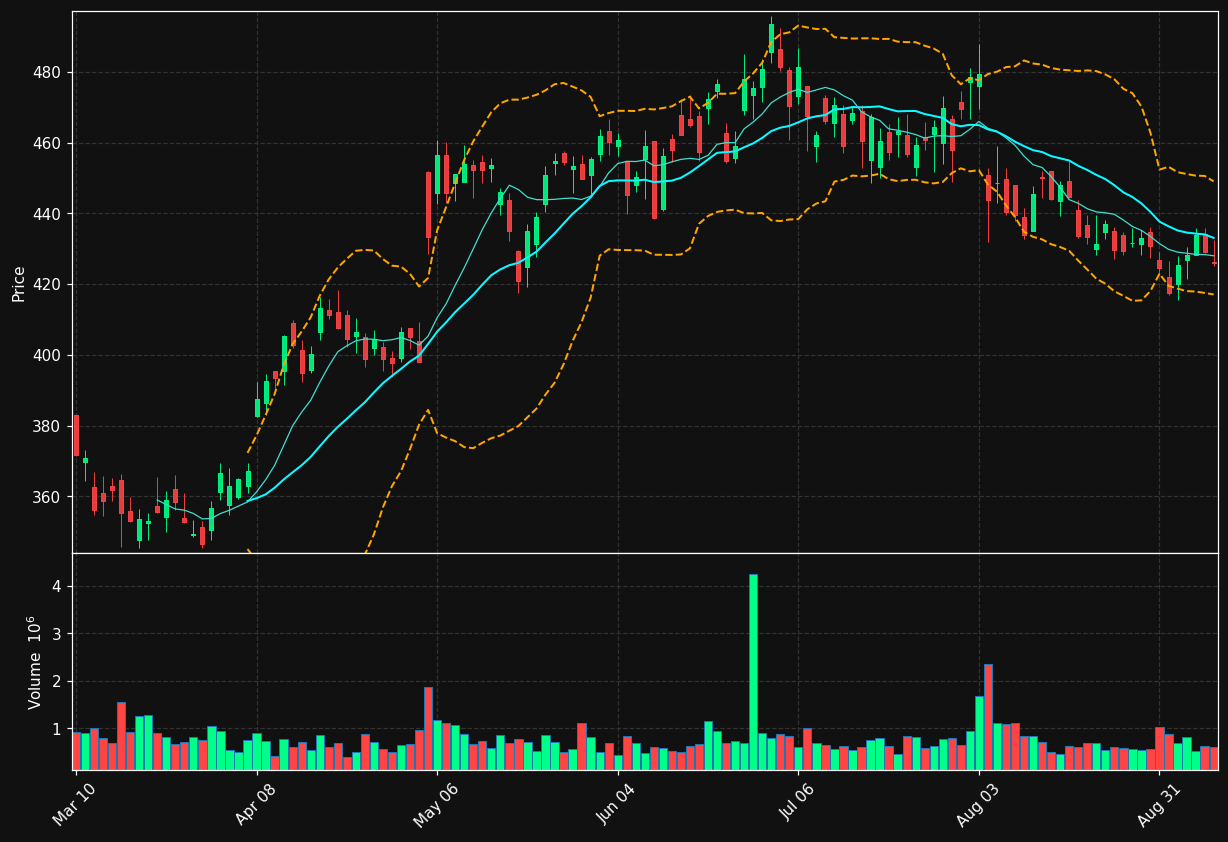The image size is (1228, 842).
Task: Click the 360 price axis label
Action: (x=48, y=497)
